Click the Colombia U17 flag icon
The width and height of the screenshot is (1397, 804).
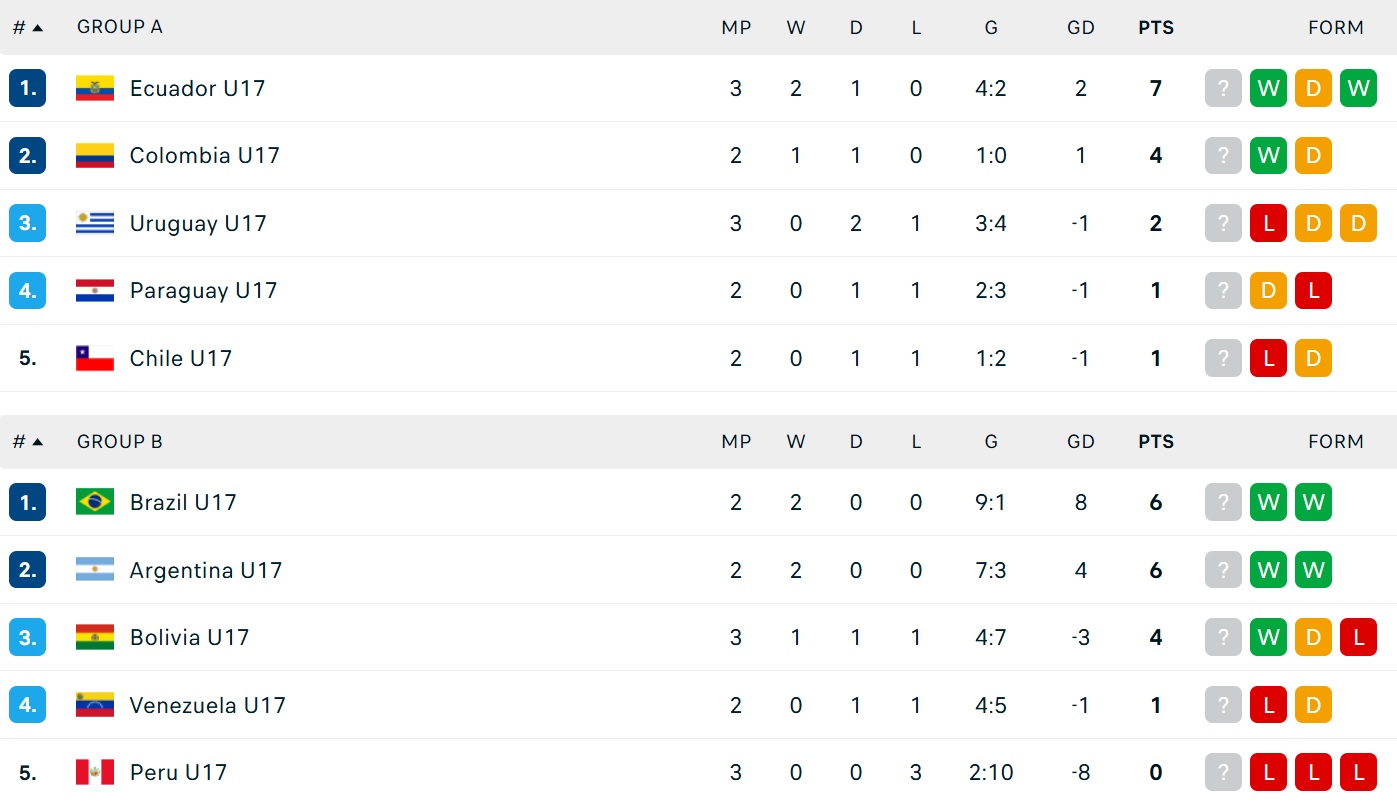coord(95,156)
